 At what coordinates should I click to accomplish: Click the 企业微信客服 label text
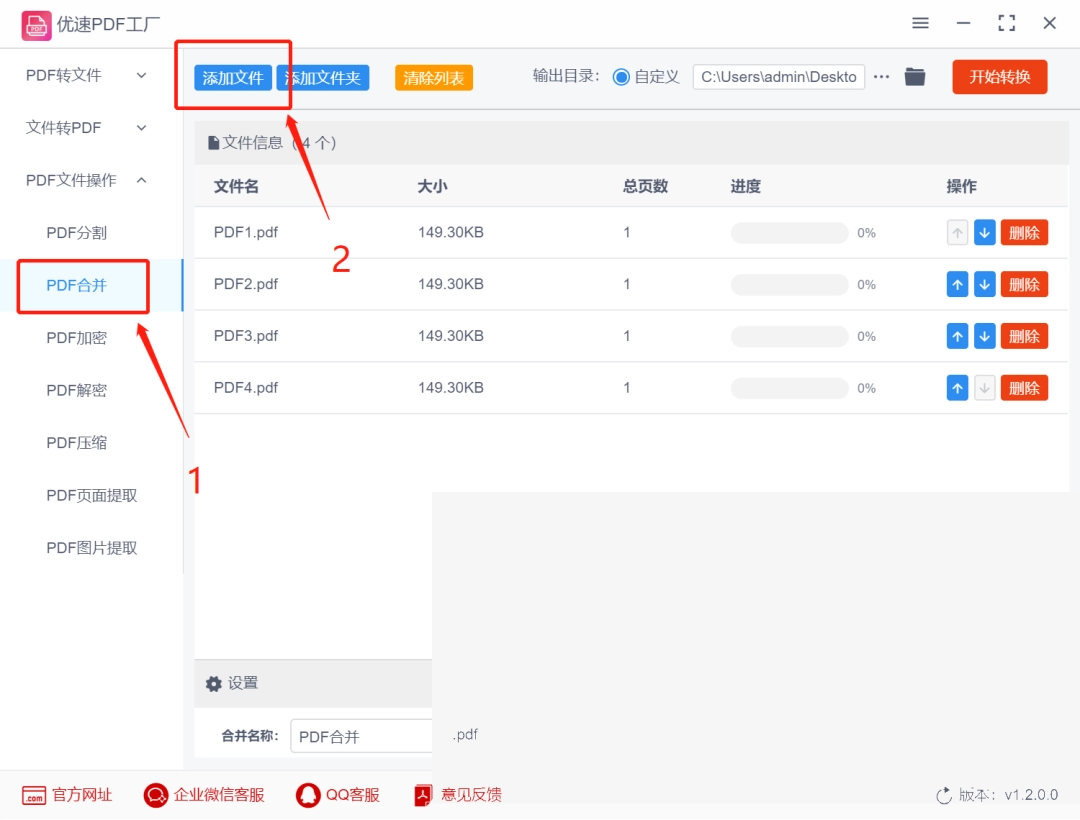[219, 795]
